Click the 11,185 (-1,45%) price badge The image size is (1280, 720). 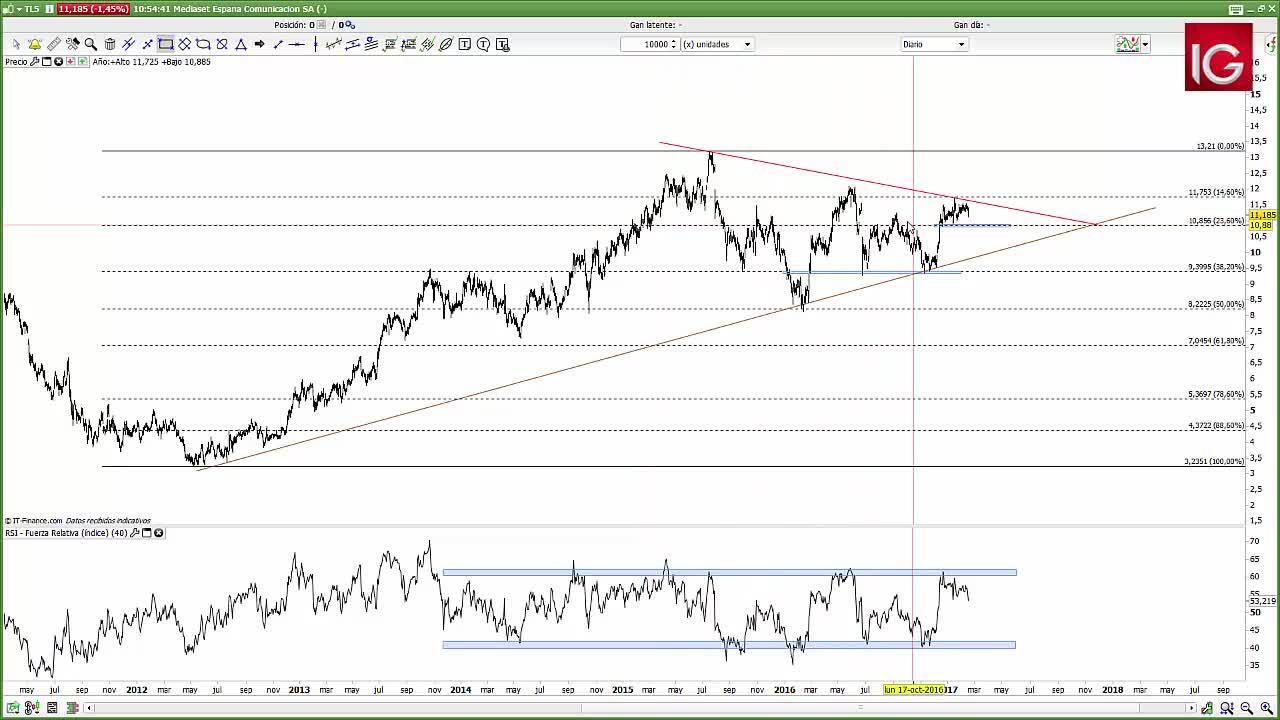[x=93, y=9]
